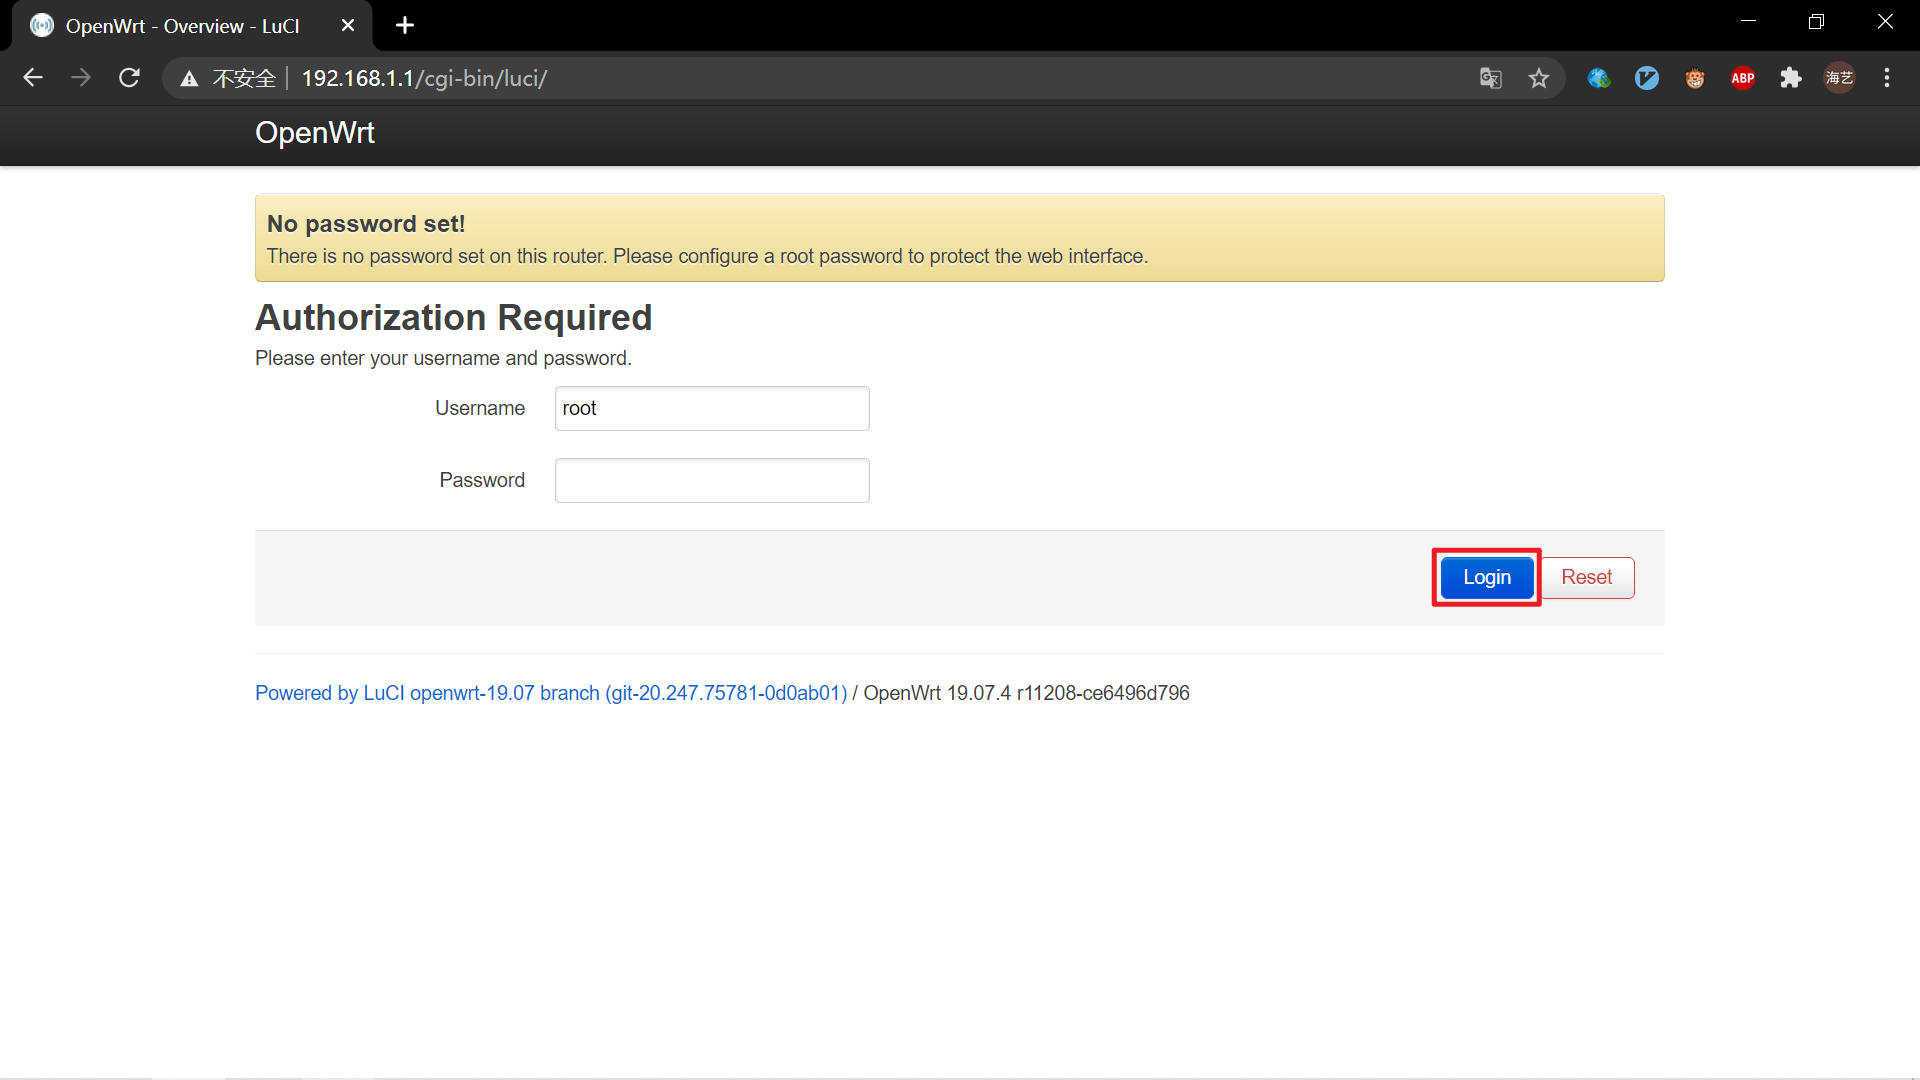Focus the Username input field
1920x1080 pixels.
(x=712, y=408)
